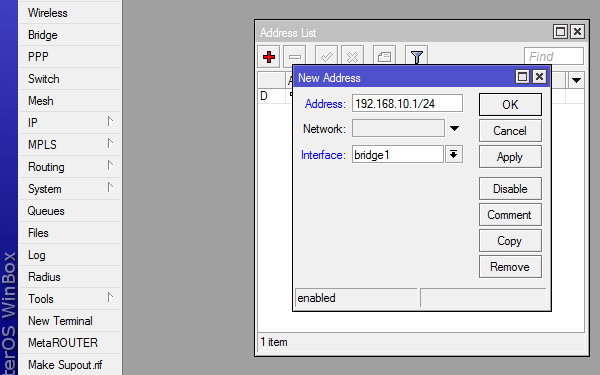Click the cross disable icon in toolbar
Image resolution: width=600 pixels, height=375 pixels.
point(352,57)
